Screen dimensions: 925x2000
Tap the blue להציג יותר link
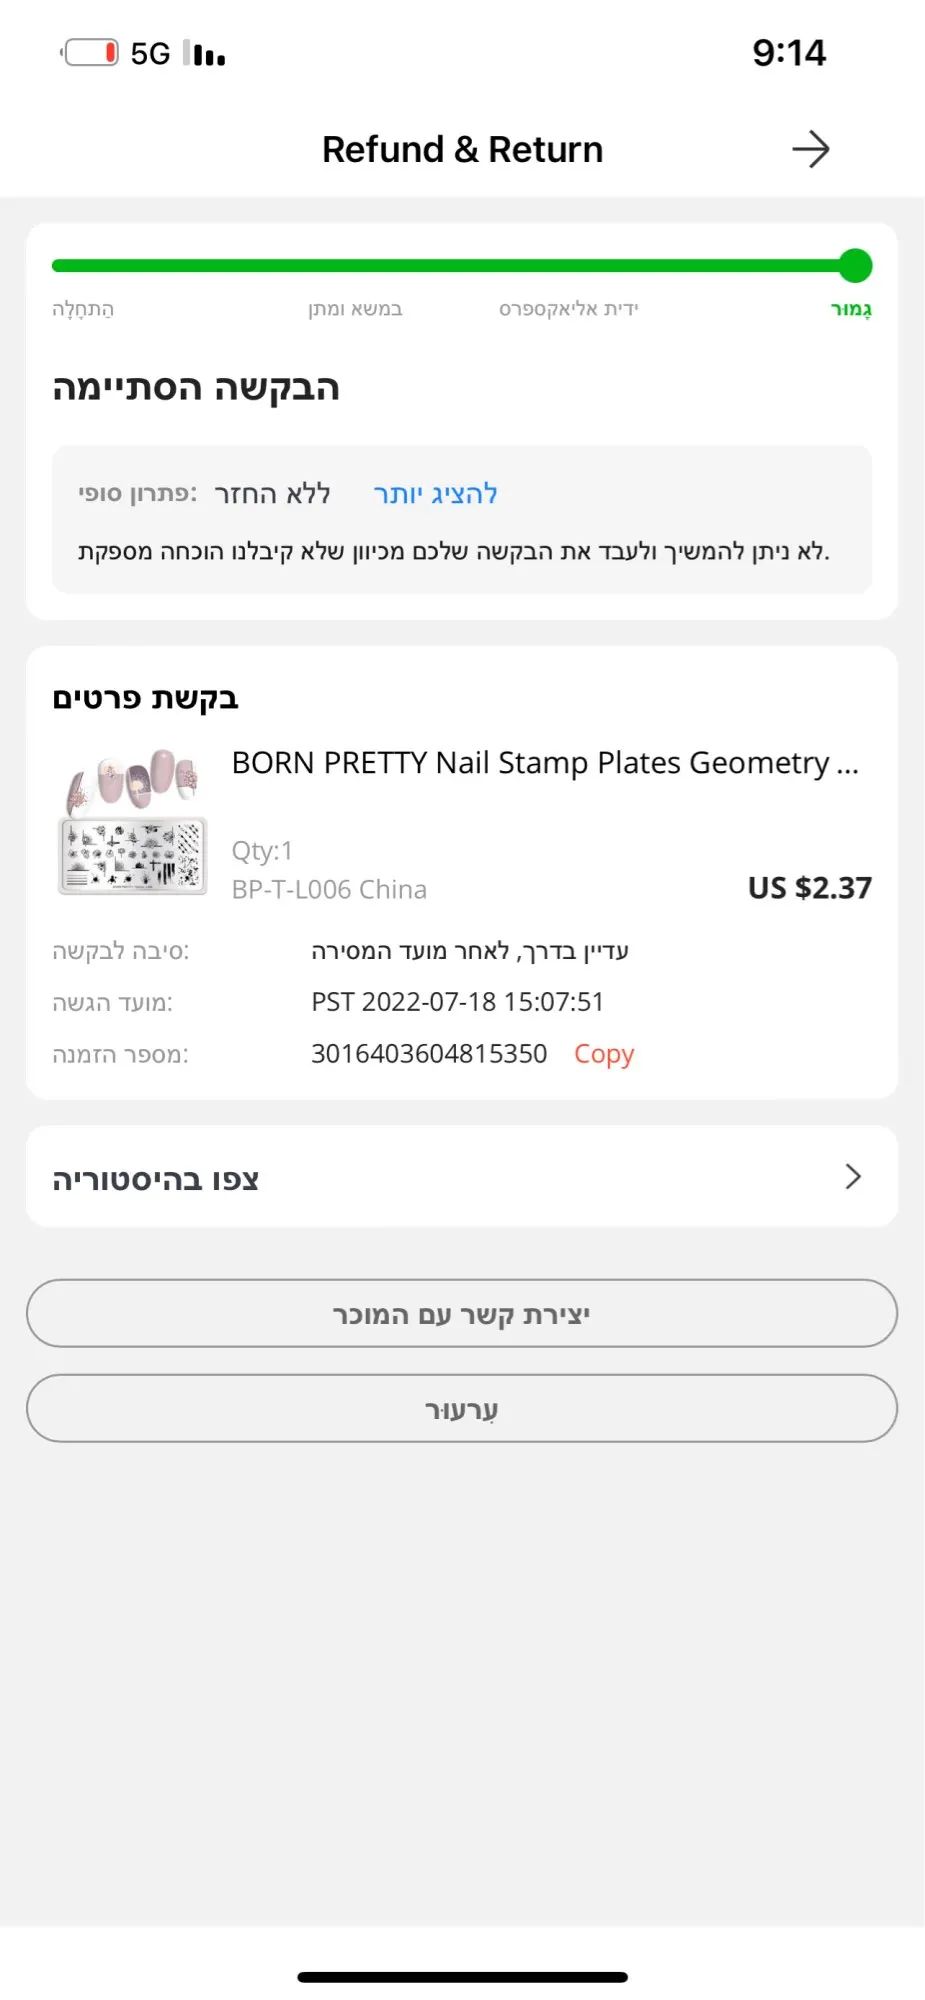[x=435, y=494]
